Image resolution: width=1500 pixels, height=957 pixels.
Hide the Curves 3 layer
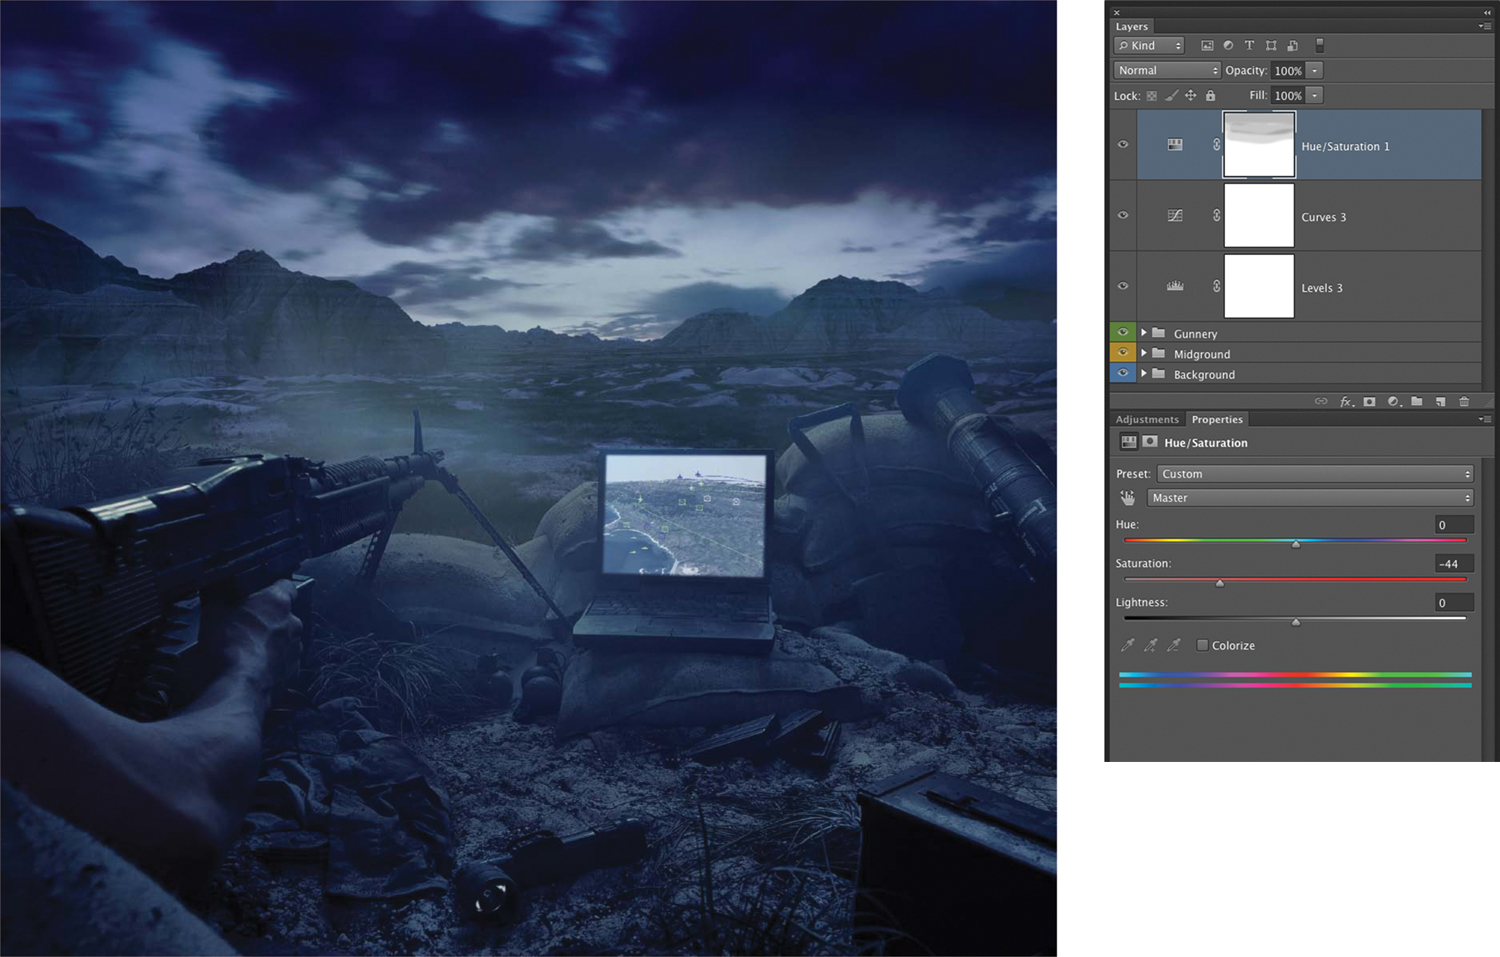(x=1123, y=216)
